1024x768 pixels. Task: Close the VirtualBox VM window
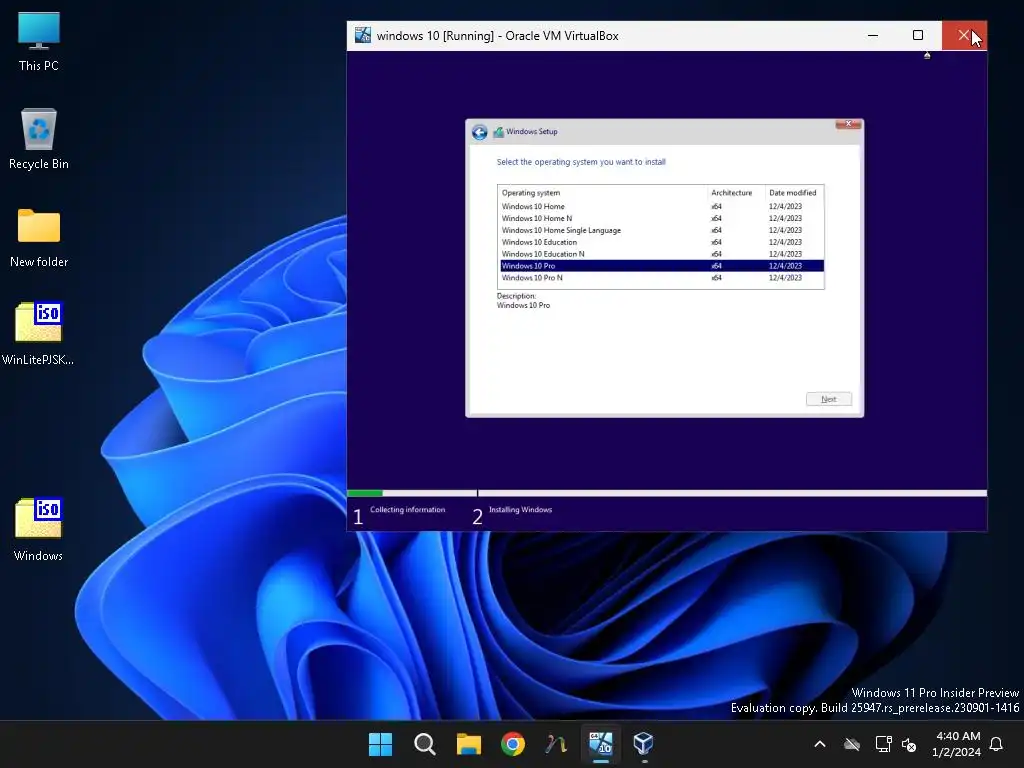pyautogui.click(x=964, y=35)
